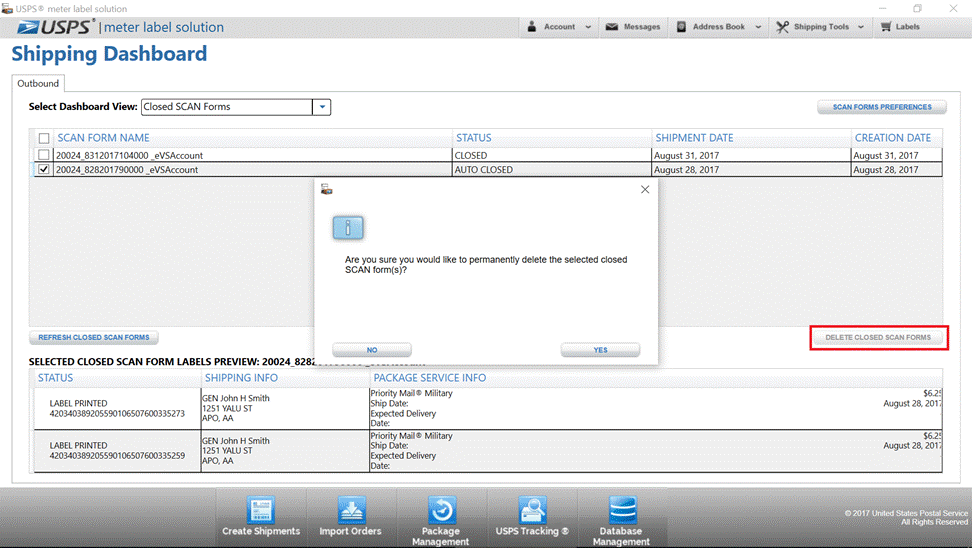Open the Address Book menu label
Image resolution: width=972 pixels, height=548 pixels.
click(x=718, y=27)
